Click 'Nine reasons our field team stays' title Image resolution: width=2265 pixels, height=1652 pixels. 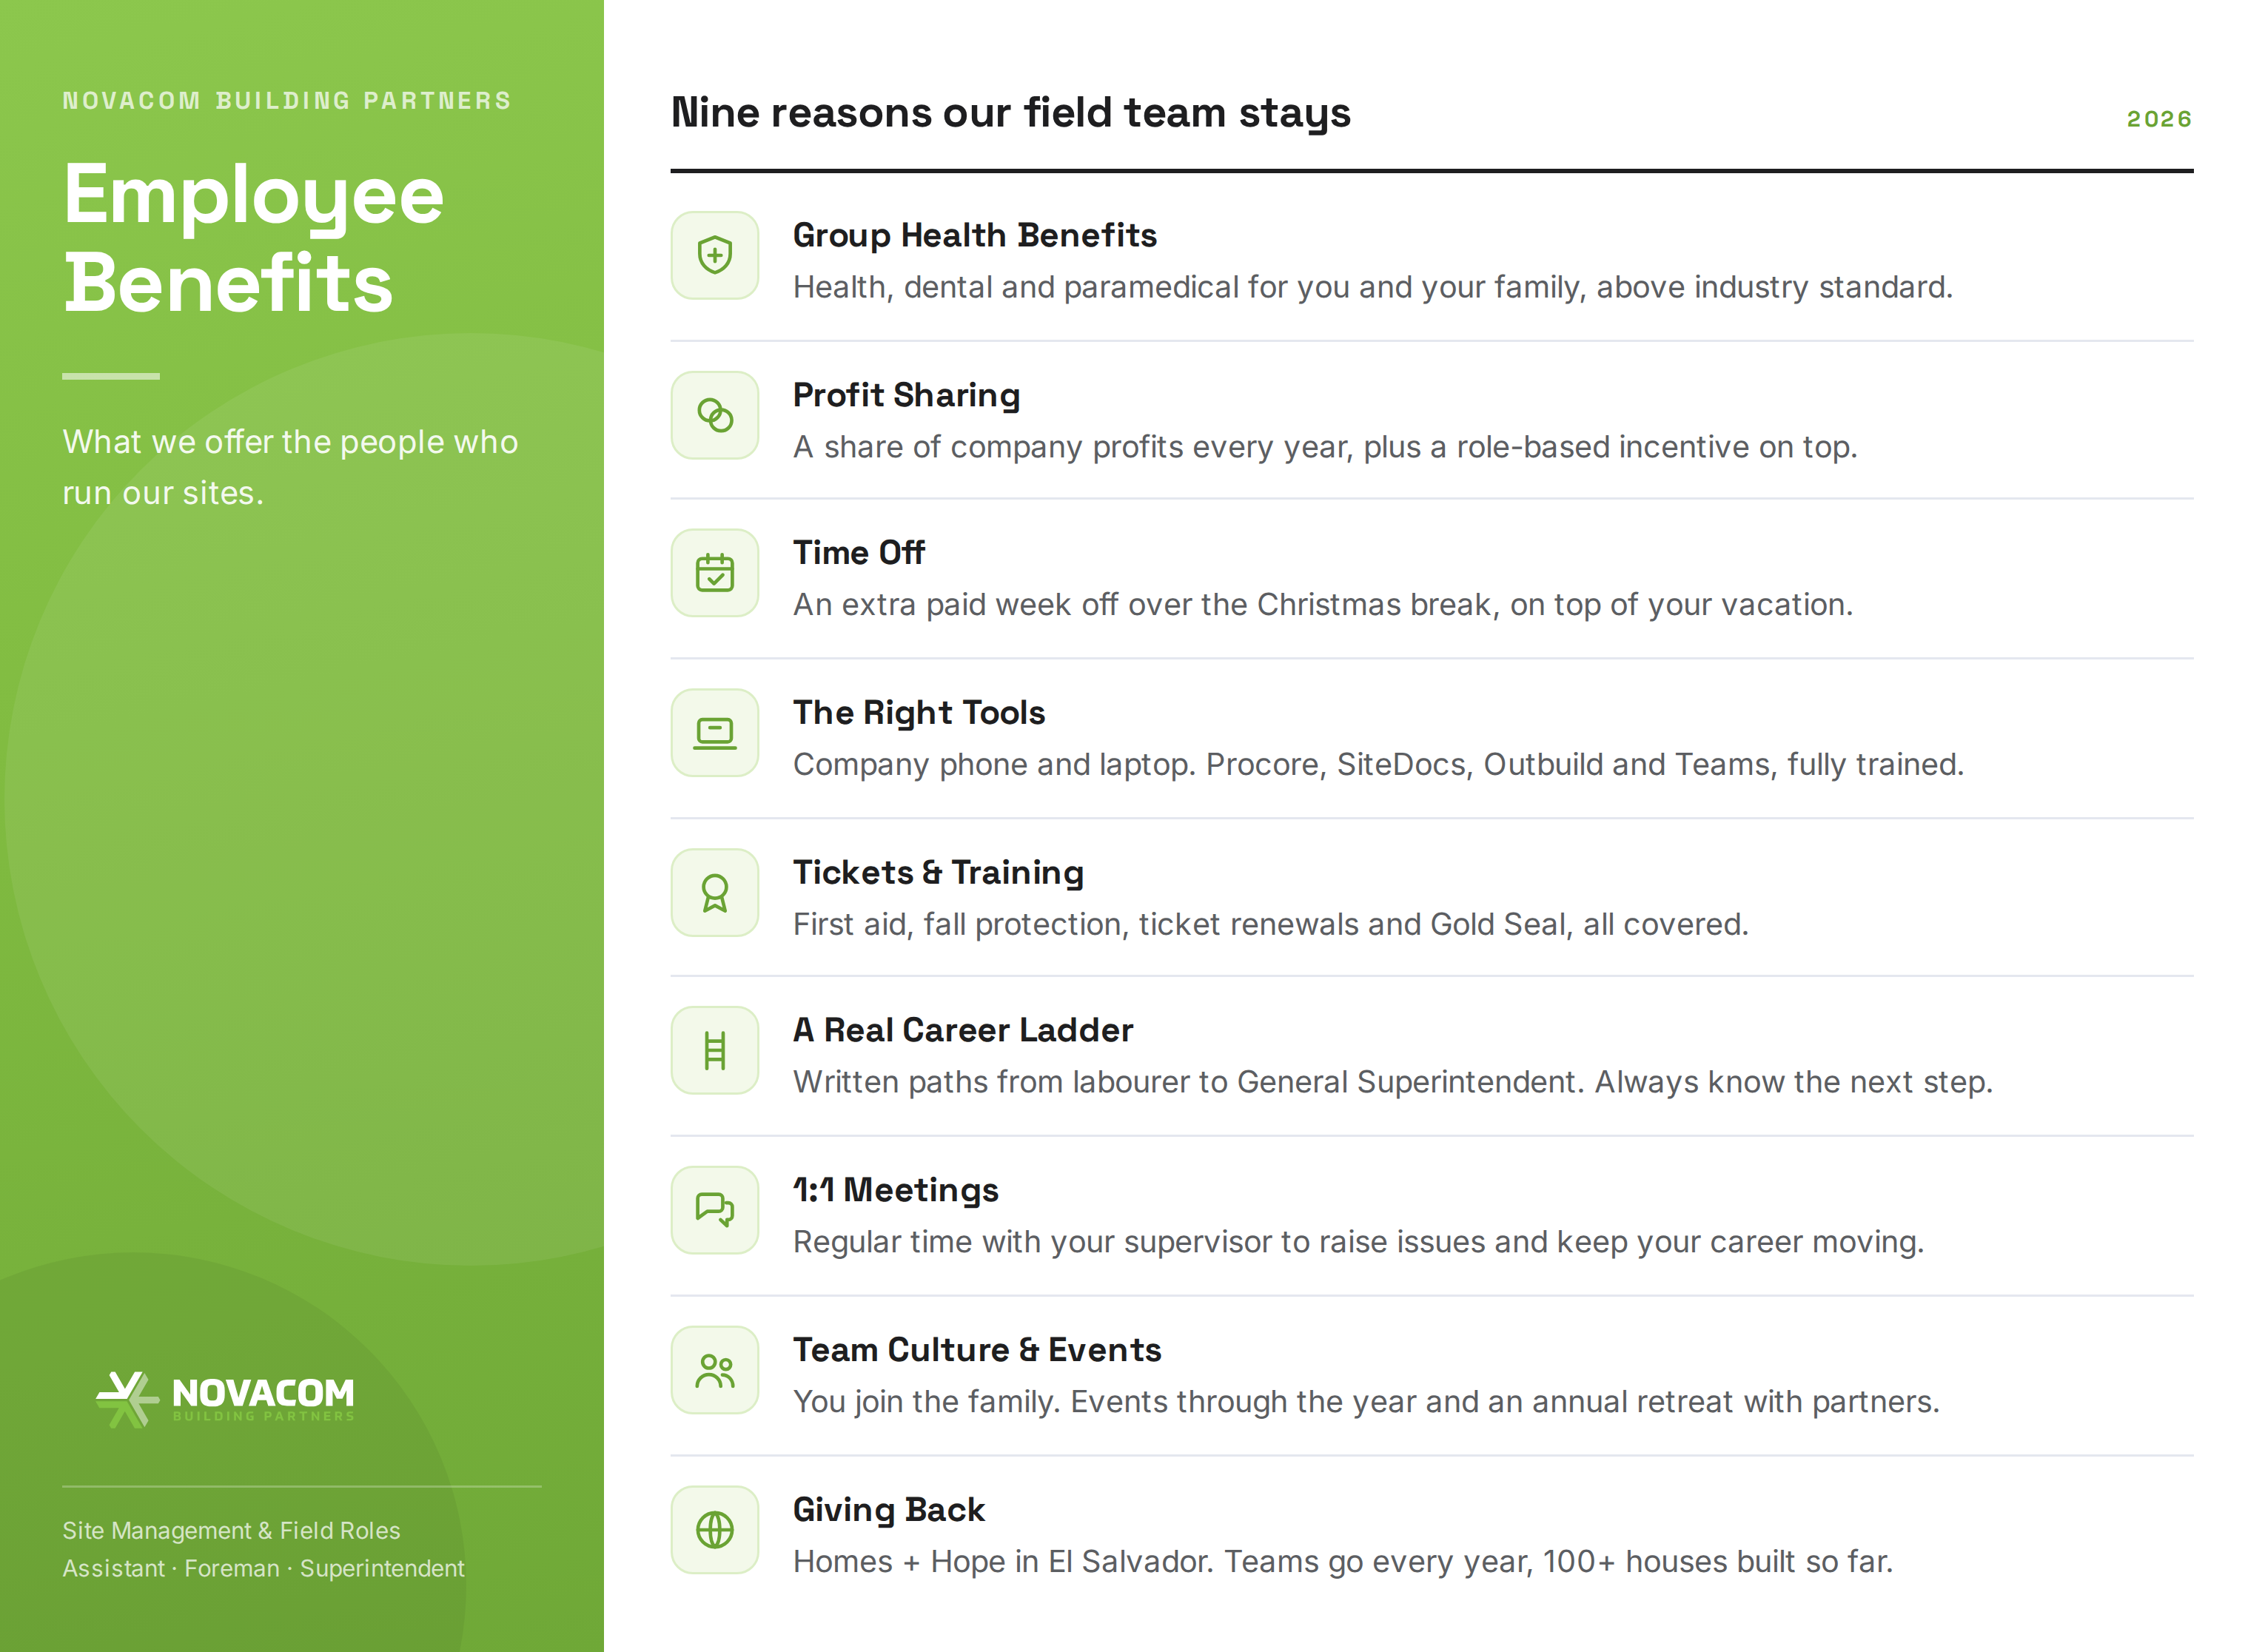tap(1011, 113)
